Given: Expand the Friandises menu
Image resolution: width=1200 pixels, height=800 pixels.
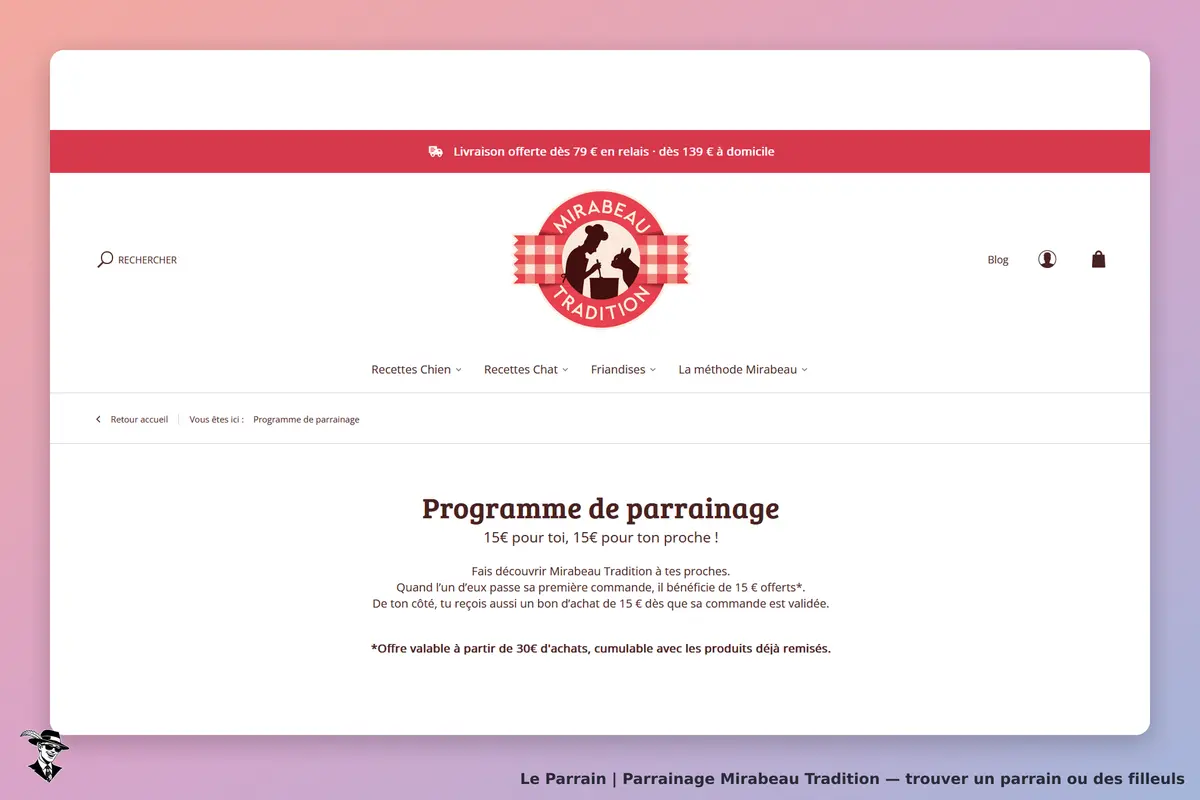Looking at the screenshot, I should point(623,370).
